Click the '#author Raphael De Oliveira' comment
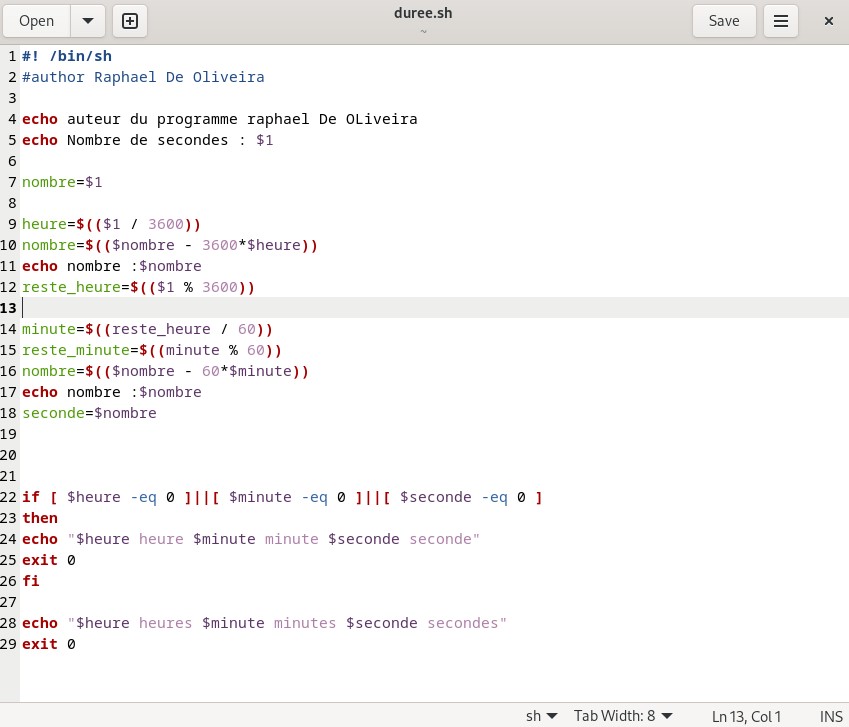The height and width of the screenshot is (727, 849). 143,77
